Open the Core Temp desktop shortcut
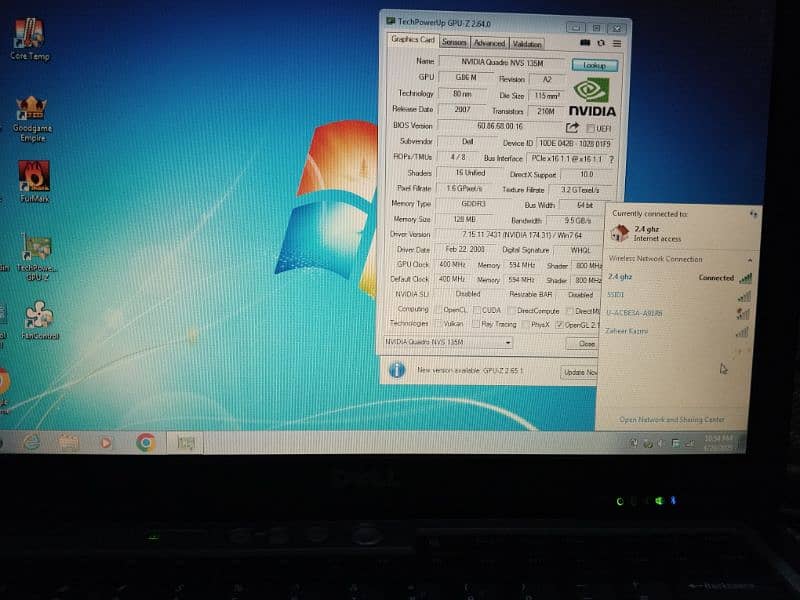 [x=30, y=40]
